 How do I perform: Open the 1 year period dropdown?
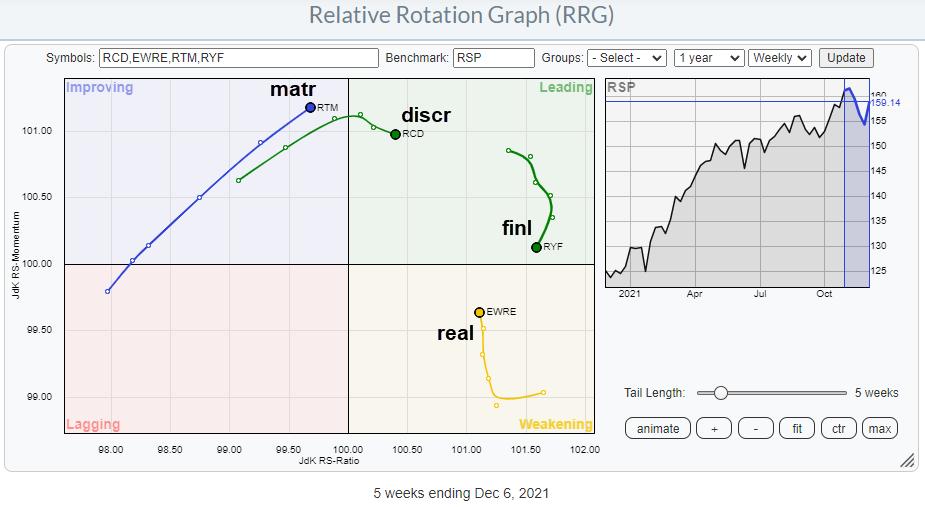point(709,58)
